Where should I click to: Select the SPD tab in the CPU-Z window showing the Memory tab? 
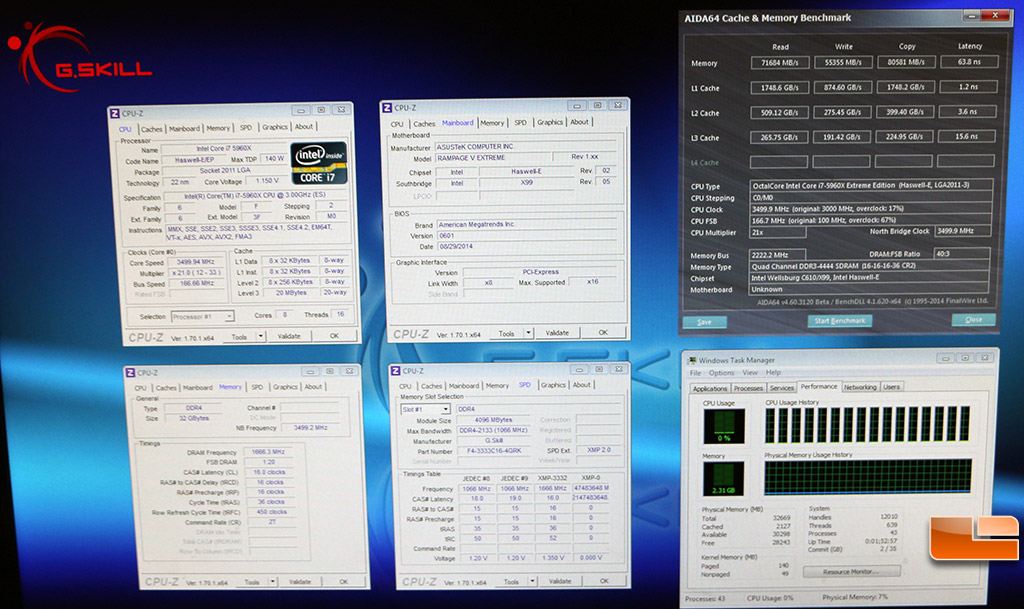[257, 387]
